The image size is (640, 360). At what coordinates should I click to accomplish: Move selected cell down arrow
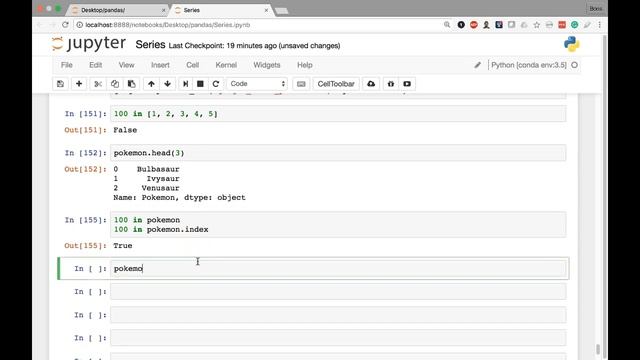point(167,84)
